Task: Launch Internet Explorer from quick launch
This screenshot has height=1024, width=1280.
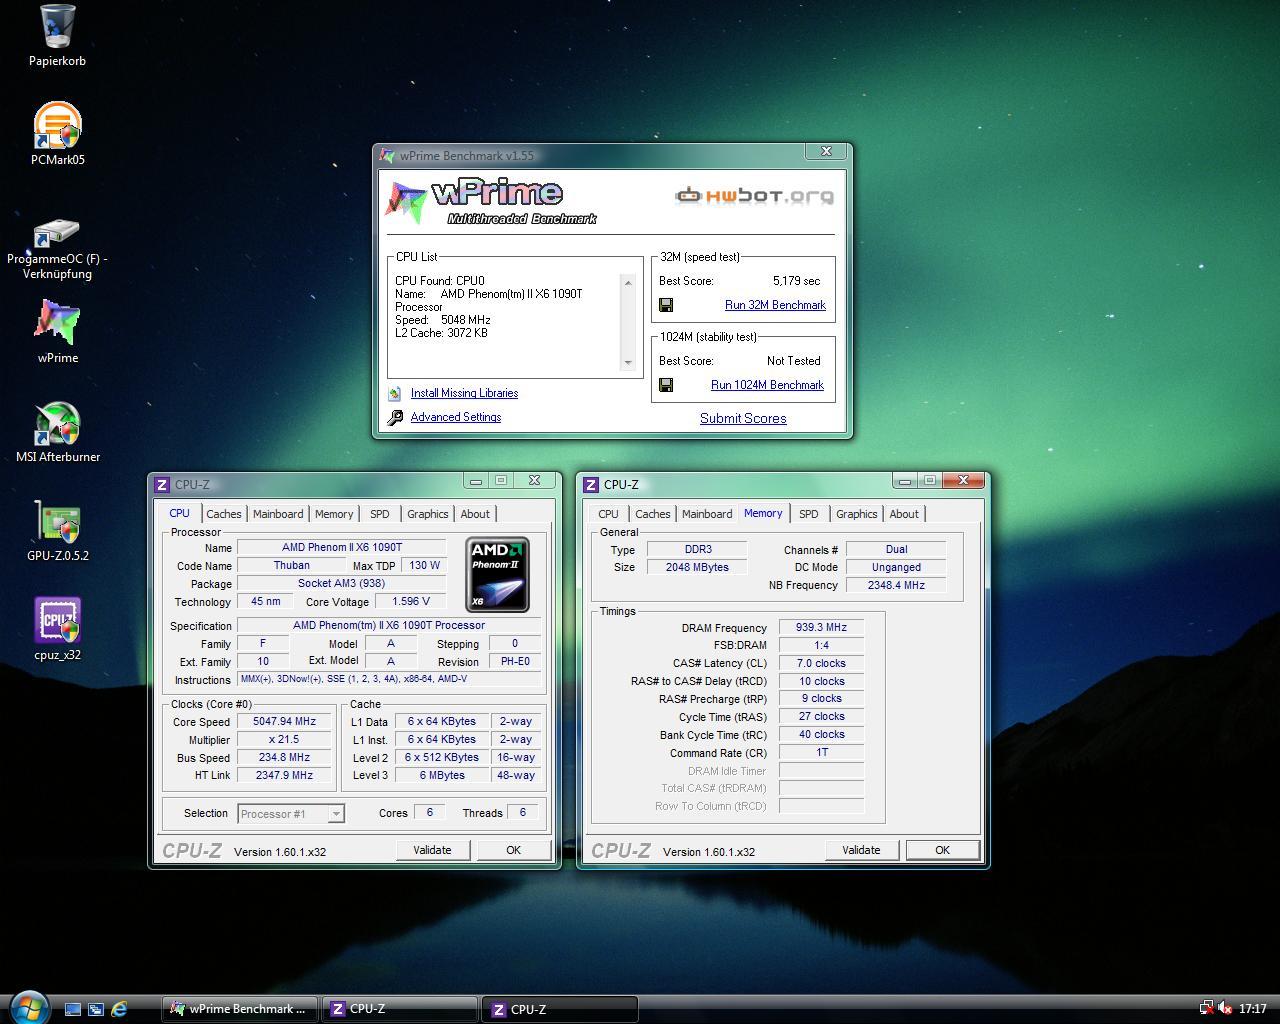Action: pos(119,1009)
